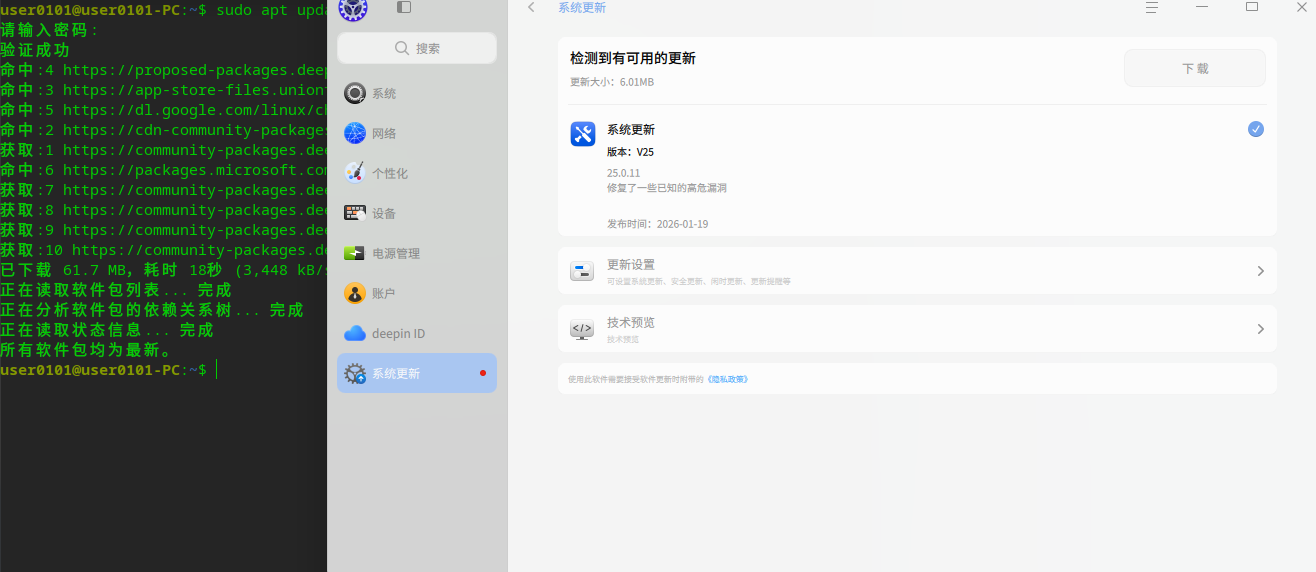Screen dimensions: 1316x572
Task: Minimize the Control Center window
Action: click(1202, 7)
